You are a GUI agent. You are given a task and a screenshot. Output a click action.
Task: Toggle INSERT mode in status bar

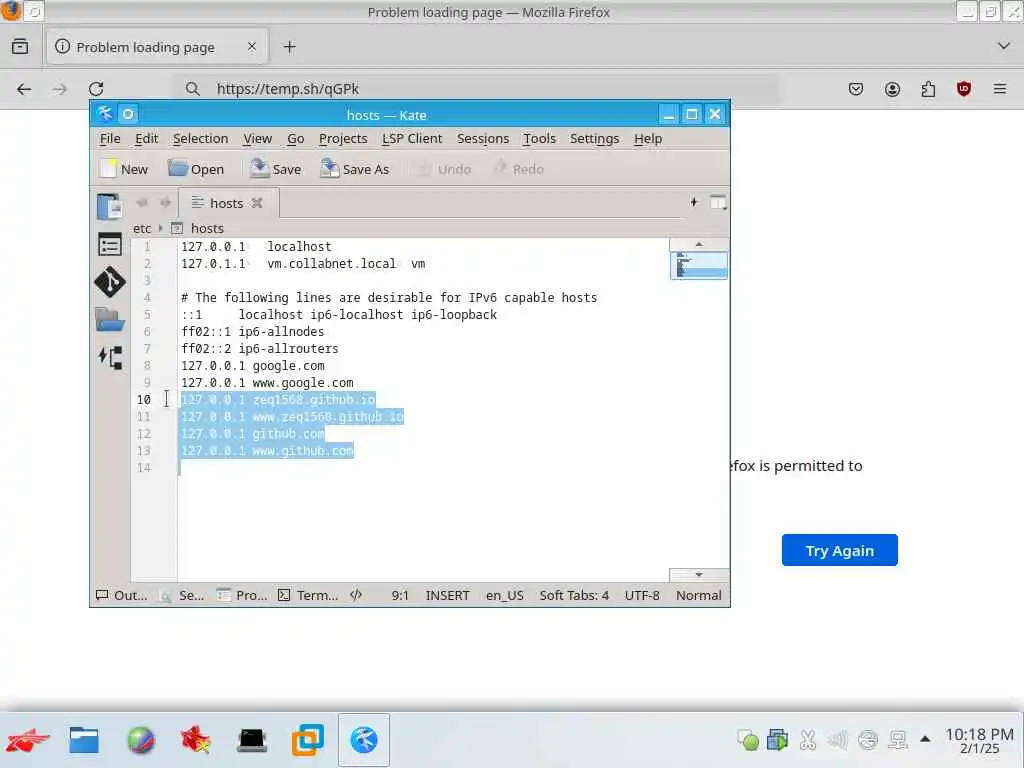pyautogui.click(x=447, y=596)
